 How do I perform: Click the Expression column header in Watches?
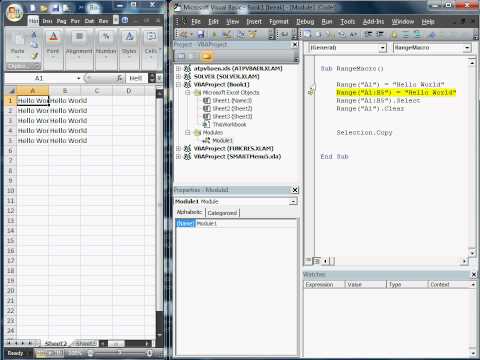click(324, 284)
